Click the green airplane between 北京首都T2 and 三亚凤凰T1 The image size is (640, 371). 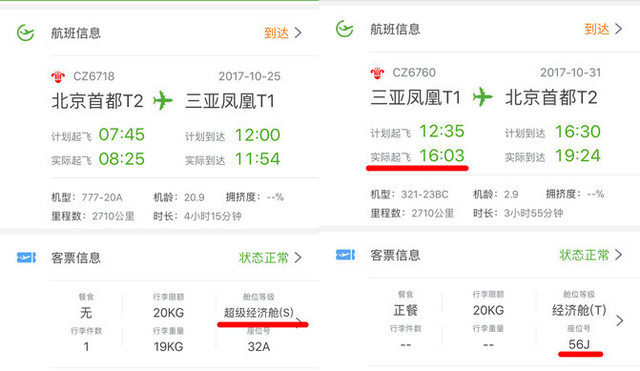163,100
